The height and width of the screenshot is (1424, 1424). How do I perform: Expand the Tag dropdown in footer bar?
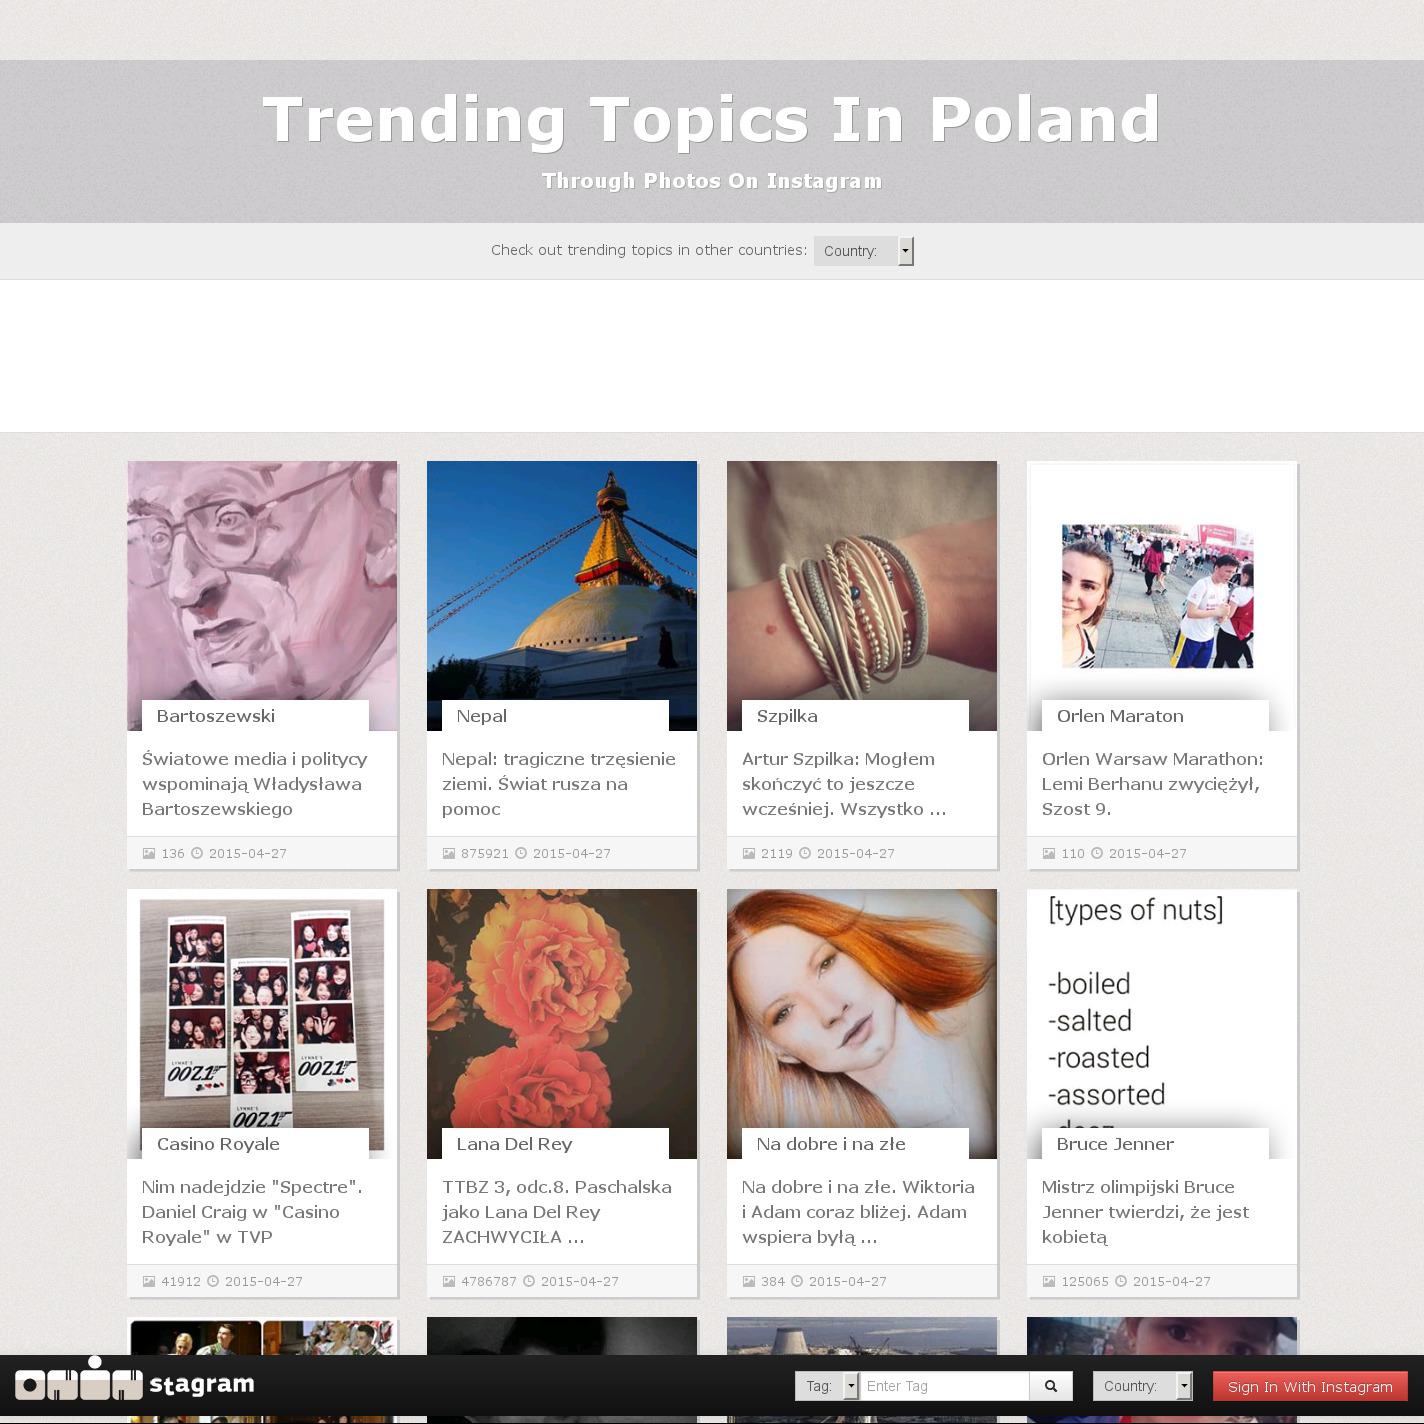click(827, 1386)
